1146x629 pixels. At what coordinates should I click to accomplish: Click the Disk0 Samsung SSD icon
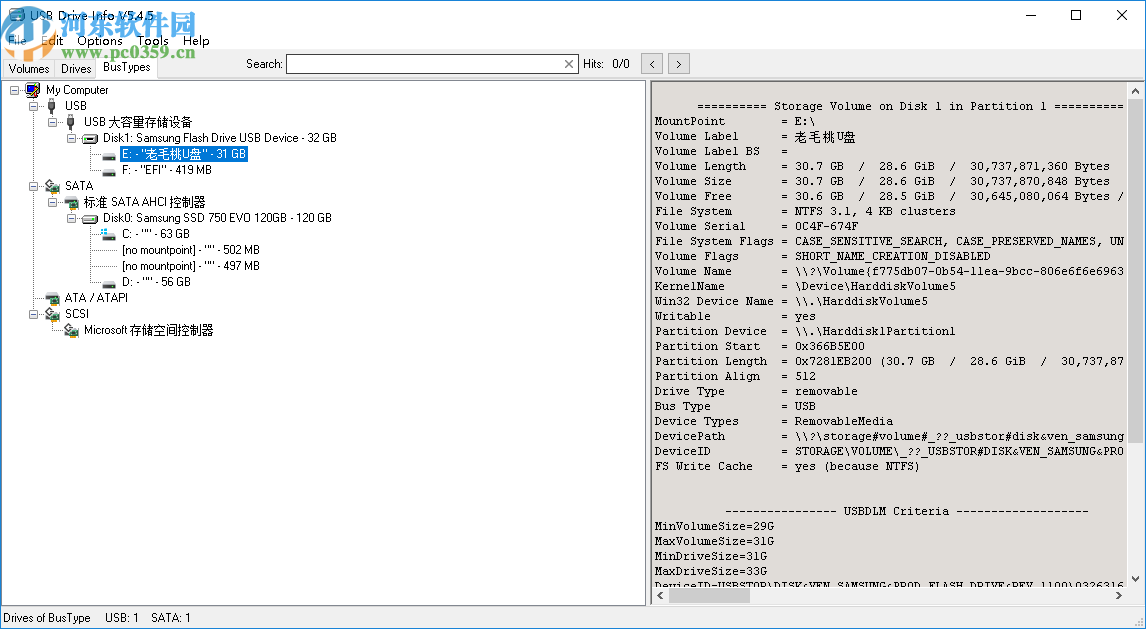pyautogui.click(x=90, y=218)
